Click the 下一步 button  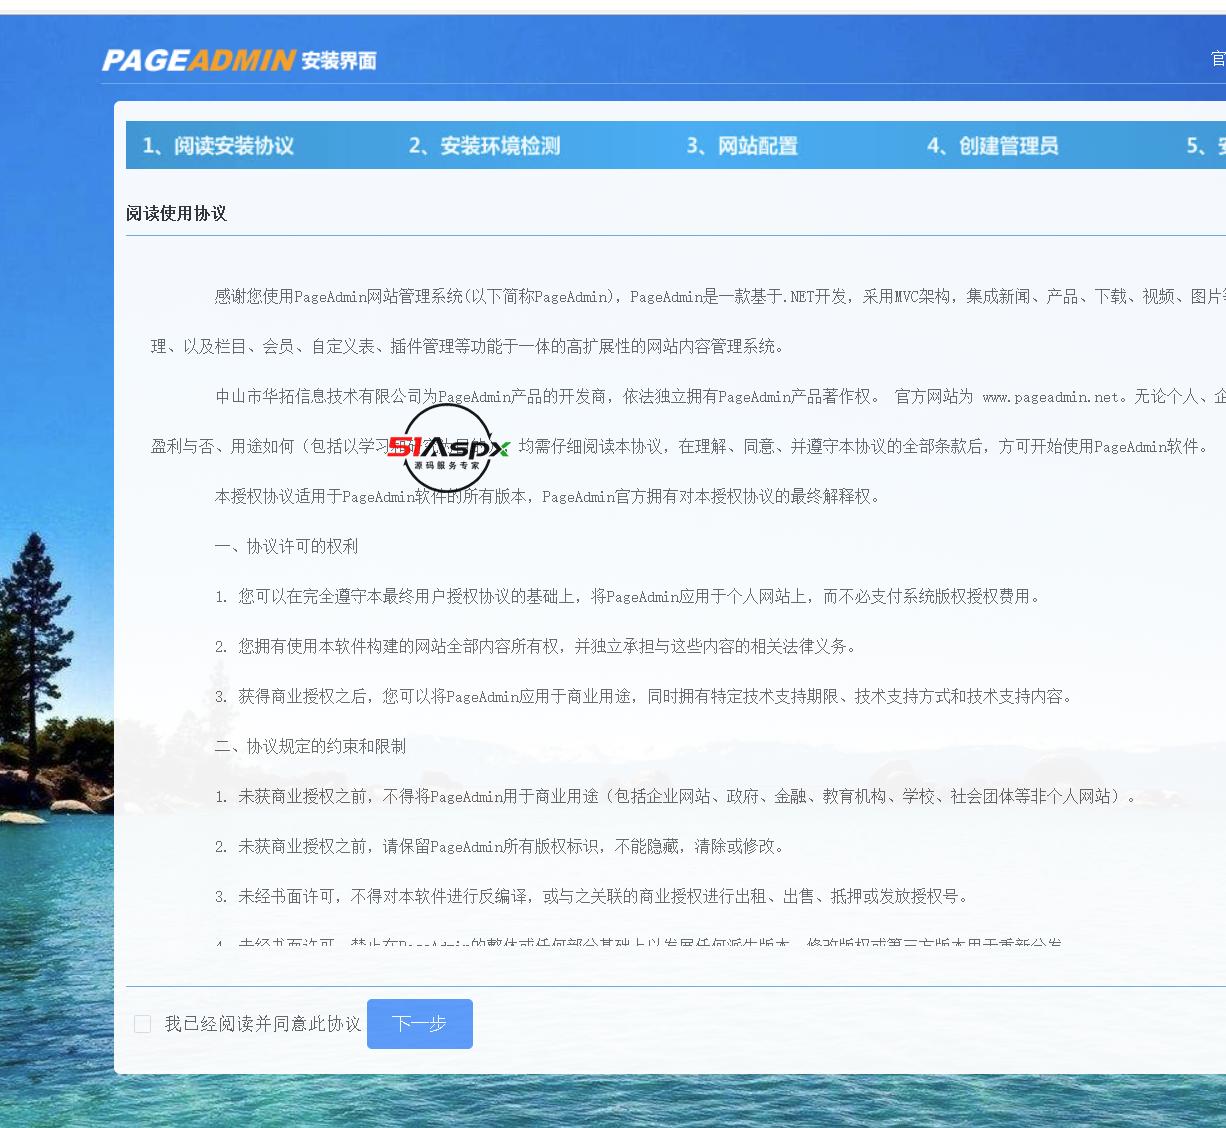click(420, 1024)
